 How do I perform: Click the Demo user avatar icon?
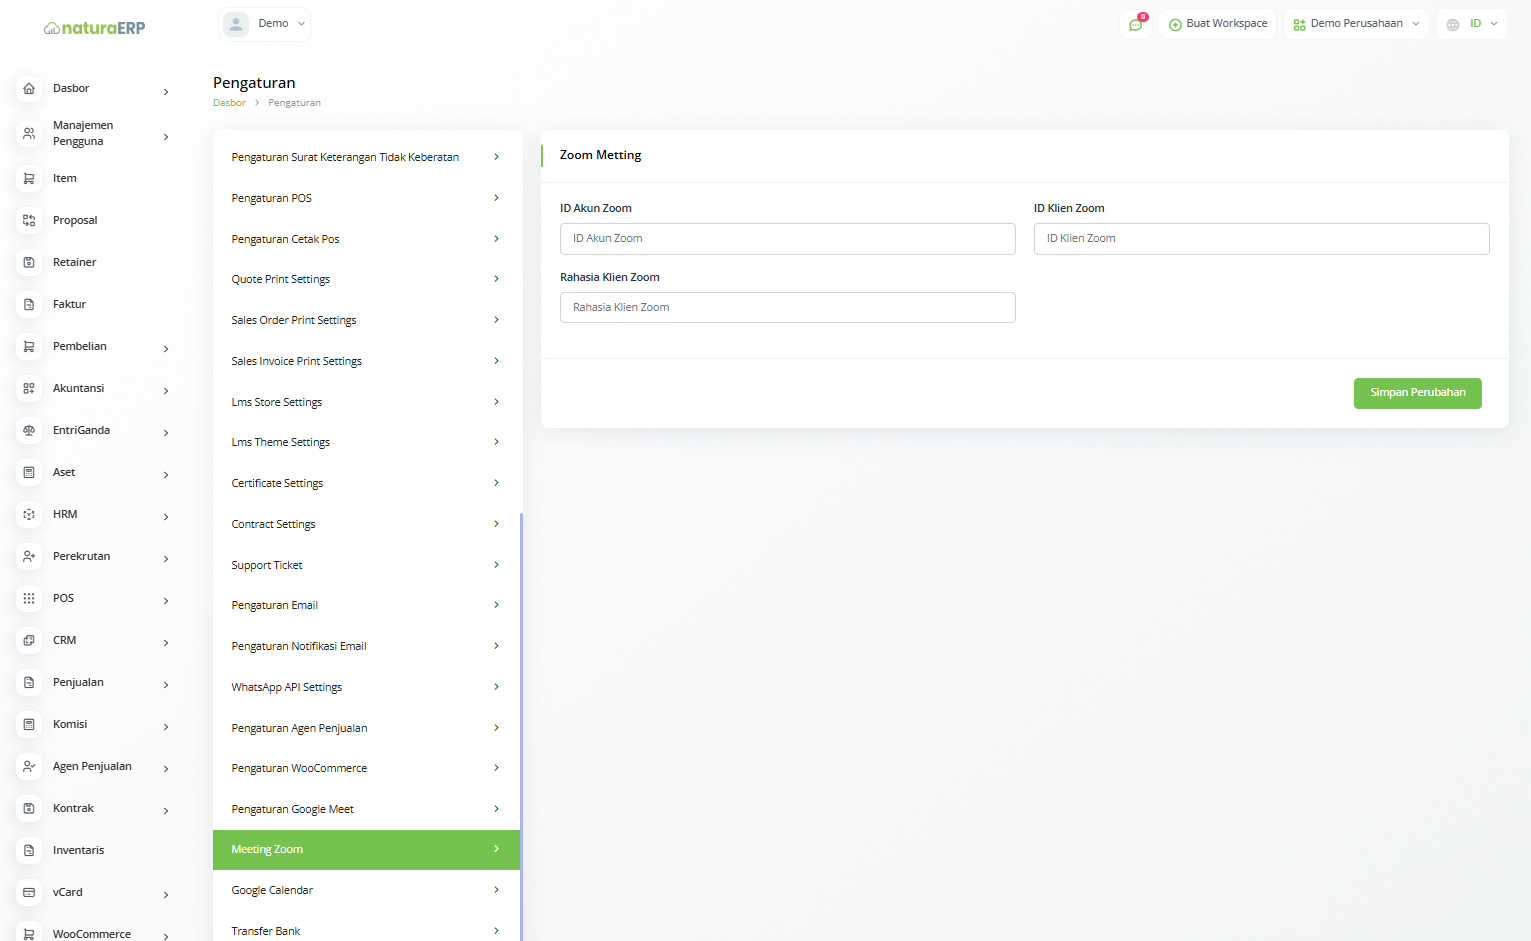236,24
